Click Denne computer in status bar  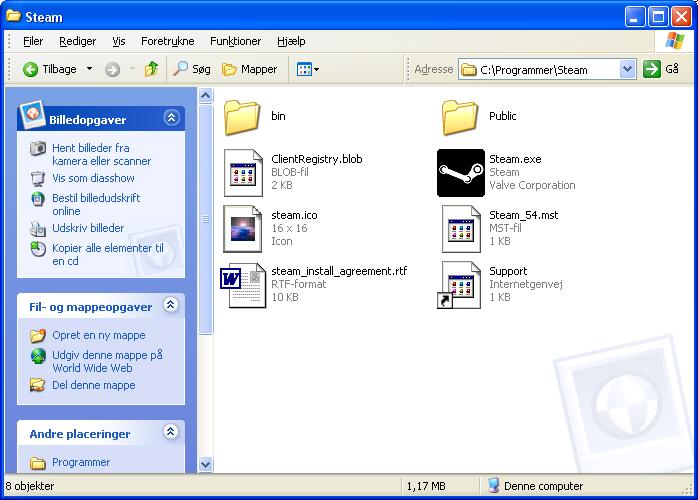(535, 486)
